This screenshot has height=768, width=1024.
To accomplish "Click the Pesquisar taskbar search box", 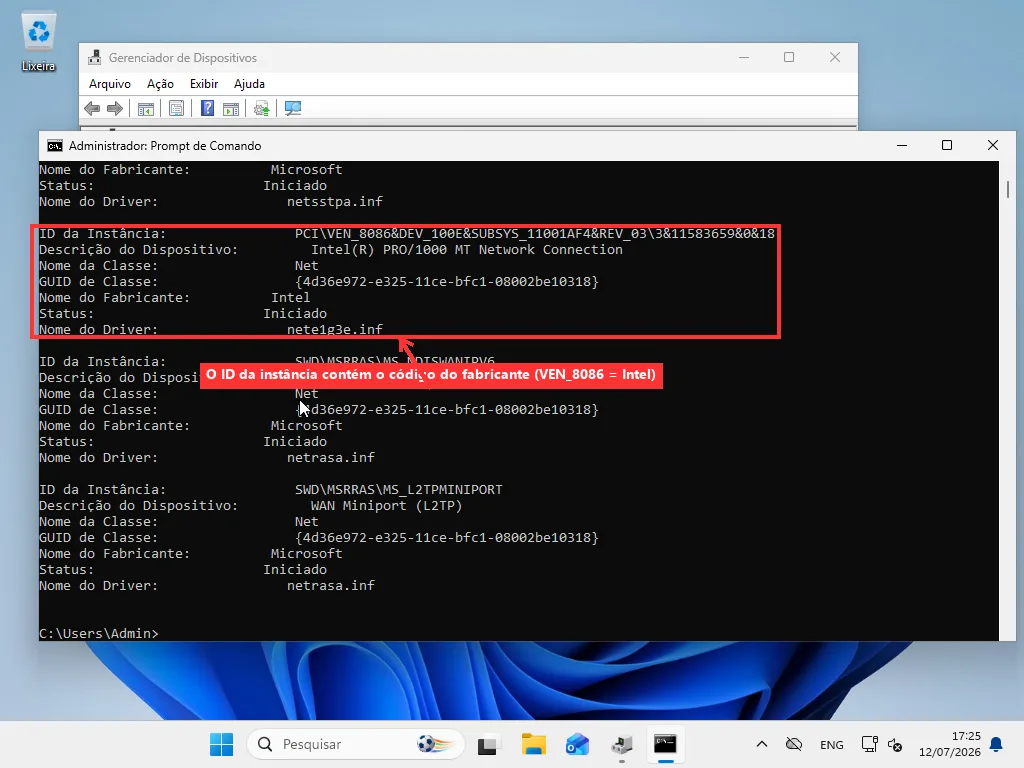I will coord(355,744).
